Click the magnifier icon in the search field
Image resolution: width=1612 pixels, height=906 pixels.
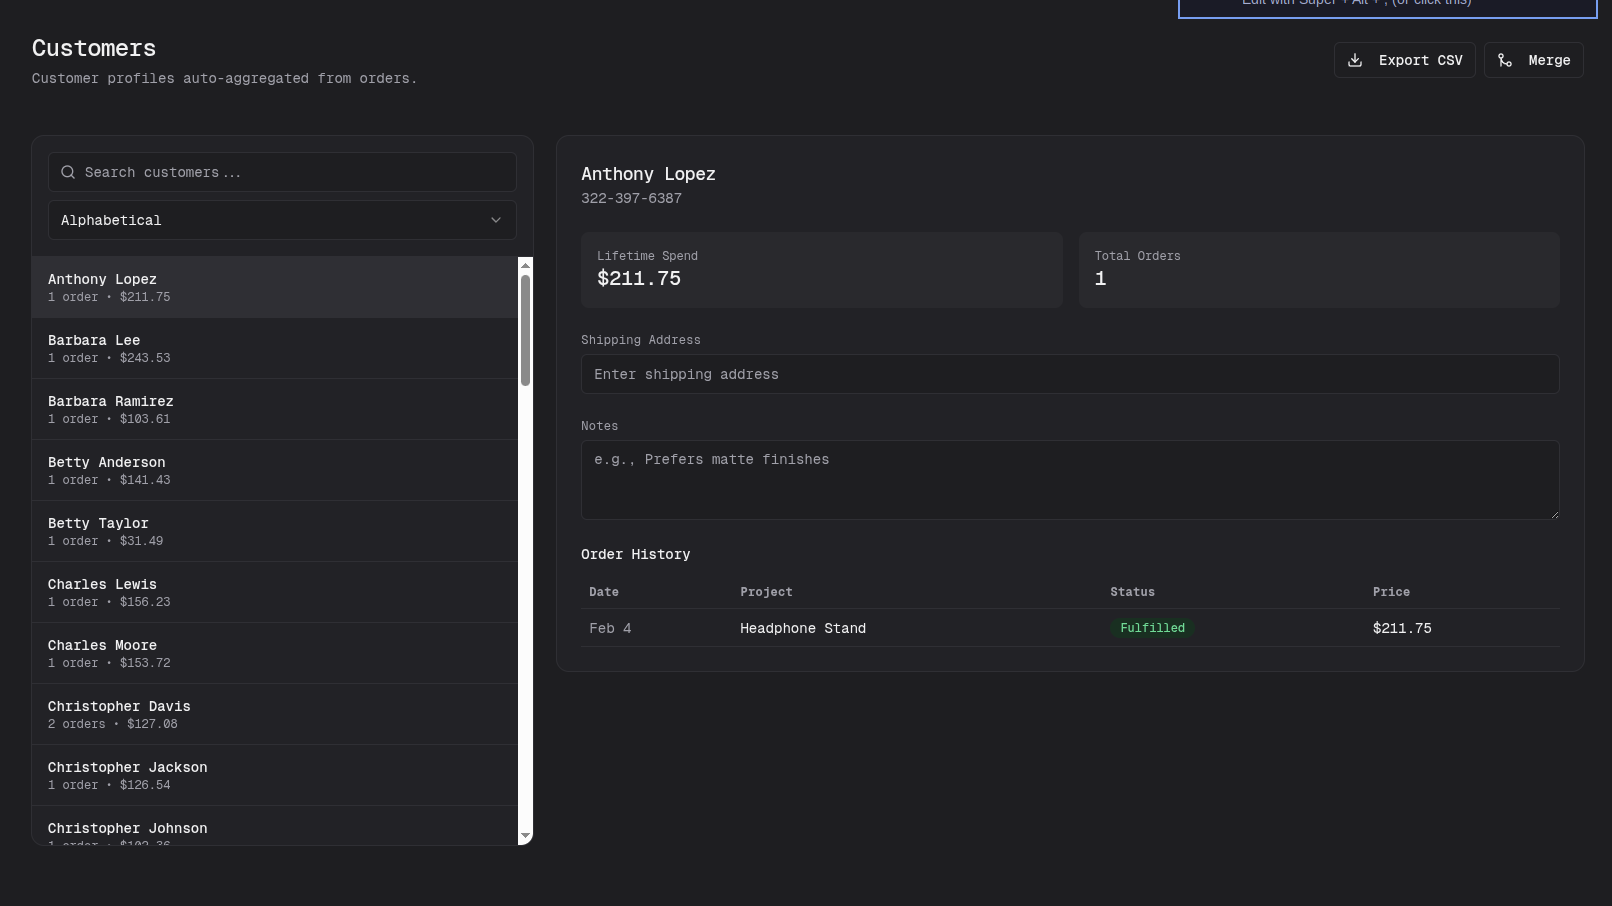68,172
